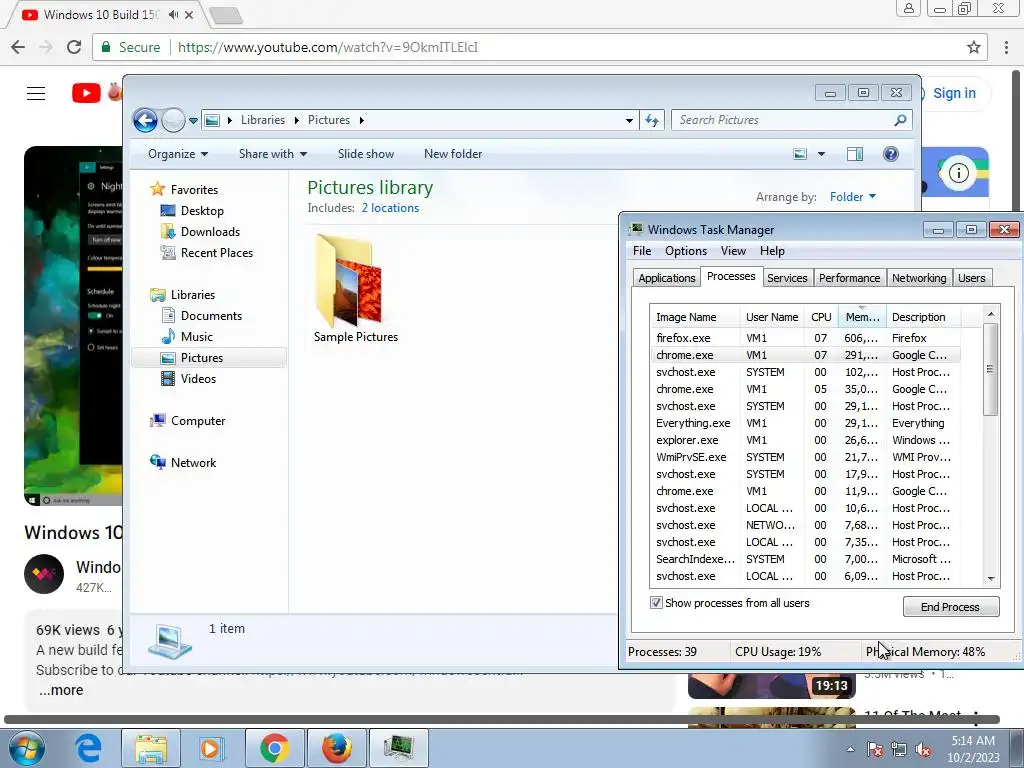Click the network tray icon

[899, 749]
